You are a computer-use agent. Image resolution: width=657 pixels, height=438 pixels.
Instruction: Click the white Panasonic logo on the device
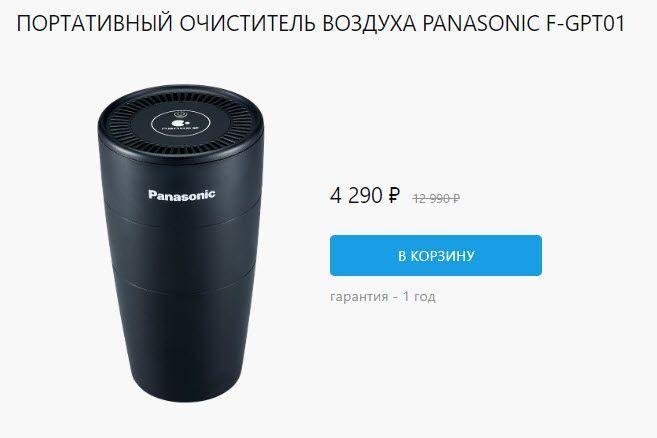click(x=182, y=195)
